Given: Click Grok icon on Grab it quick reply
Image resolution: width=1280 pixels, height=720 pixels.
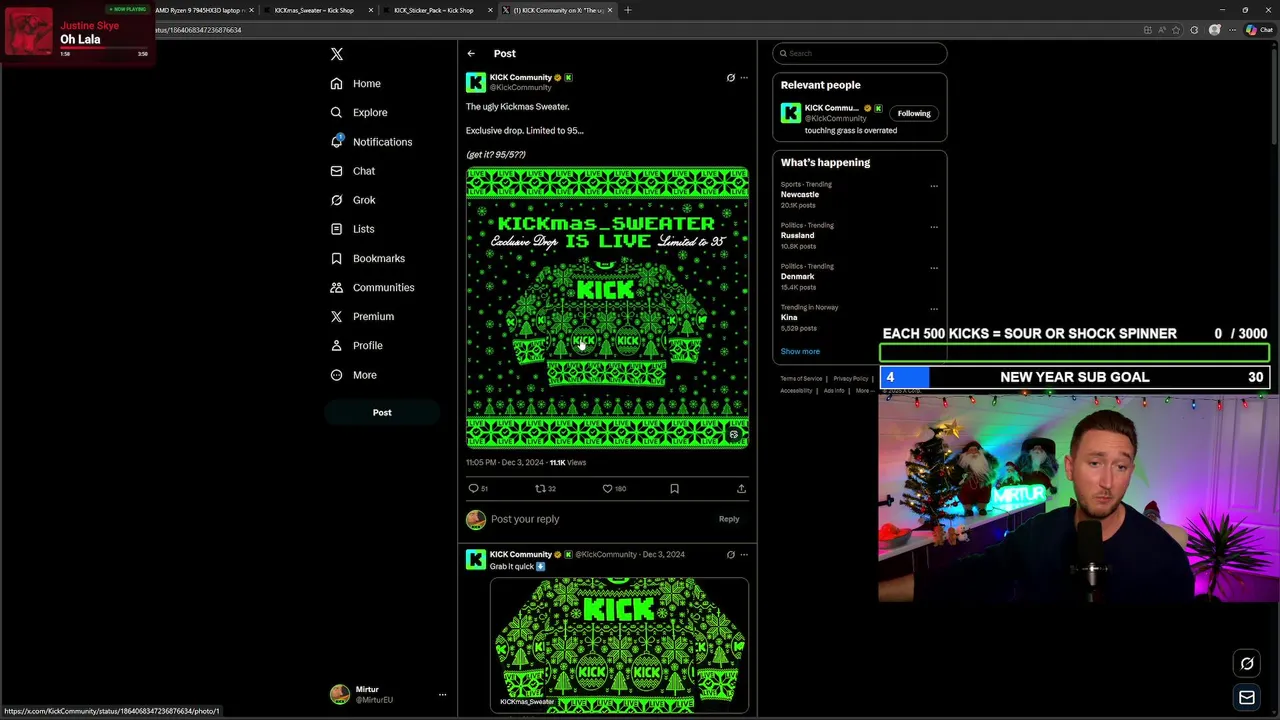Looking at the screenshot, I should click(730, 555).
